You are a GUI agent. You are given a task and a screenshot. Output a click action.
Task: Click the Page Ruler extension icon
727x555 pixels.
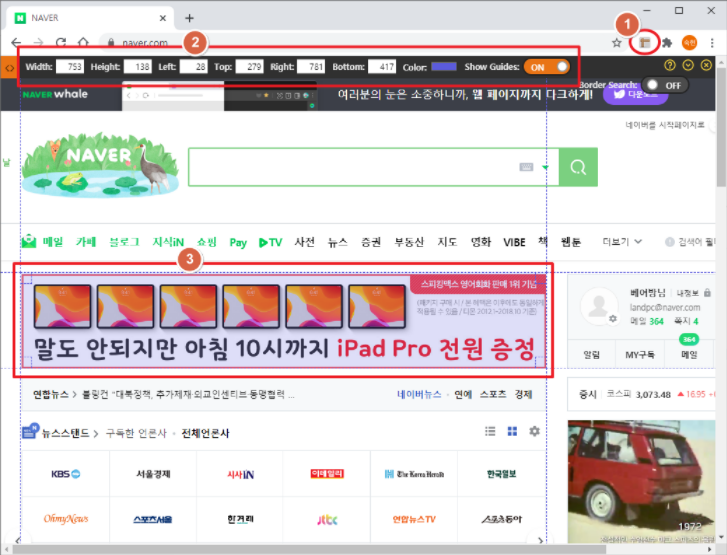coord(644,43)
